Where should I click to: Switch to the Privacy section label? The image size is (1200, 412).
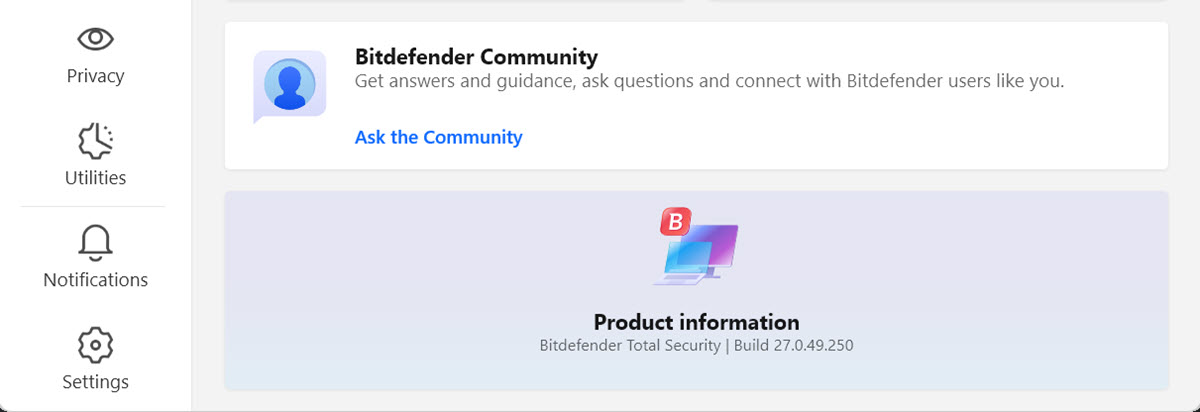pos(95,76)
